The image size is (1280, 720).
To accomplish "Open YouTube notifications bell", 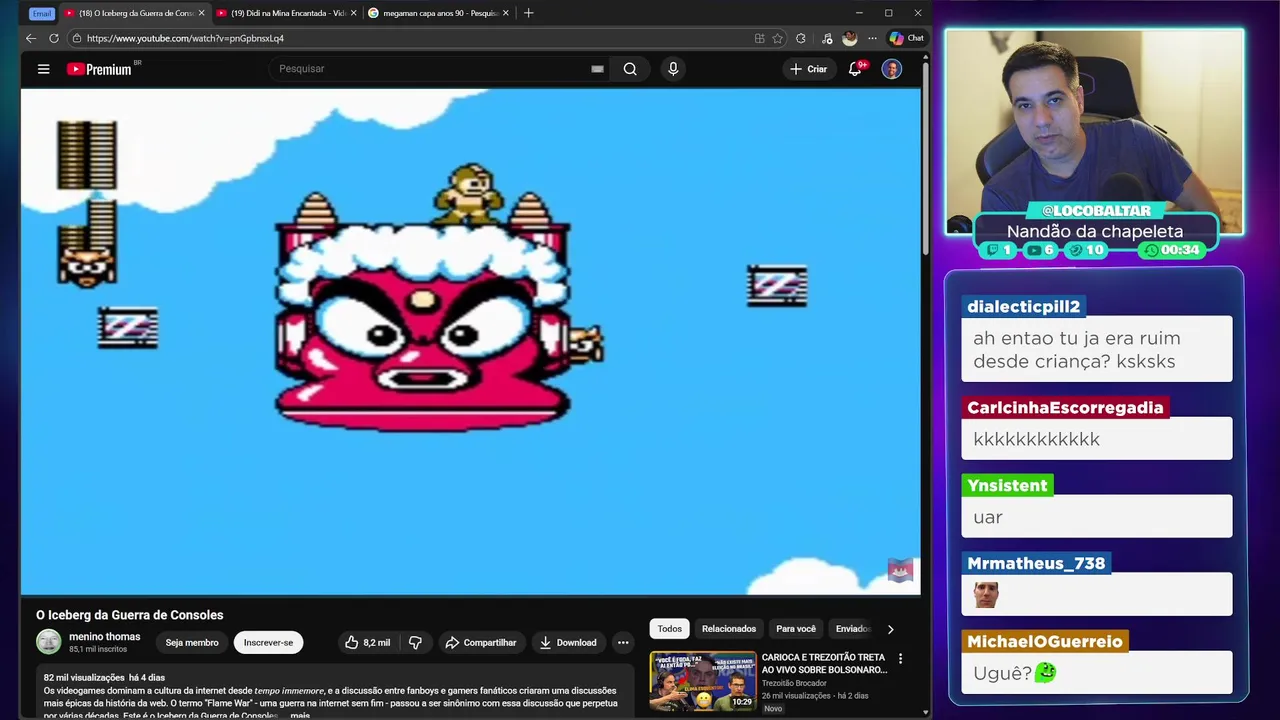I will point(855,69).
